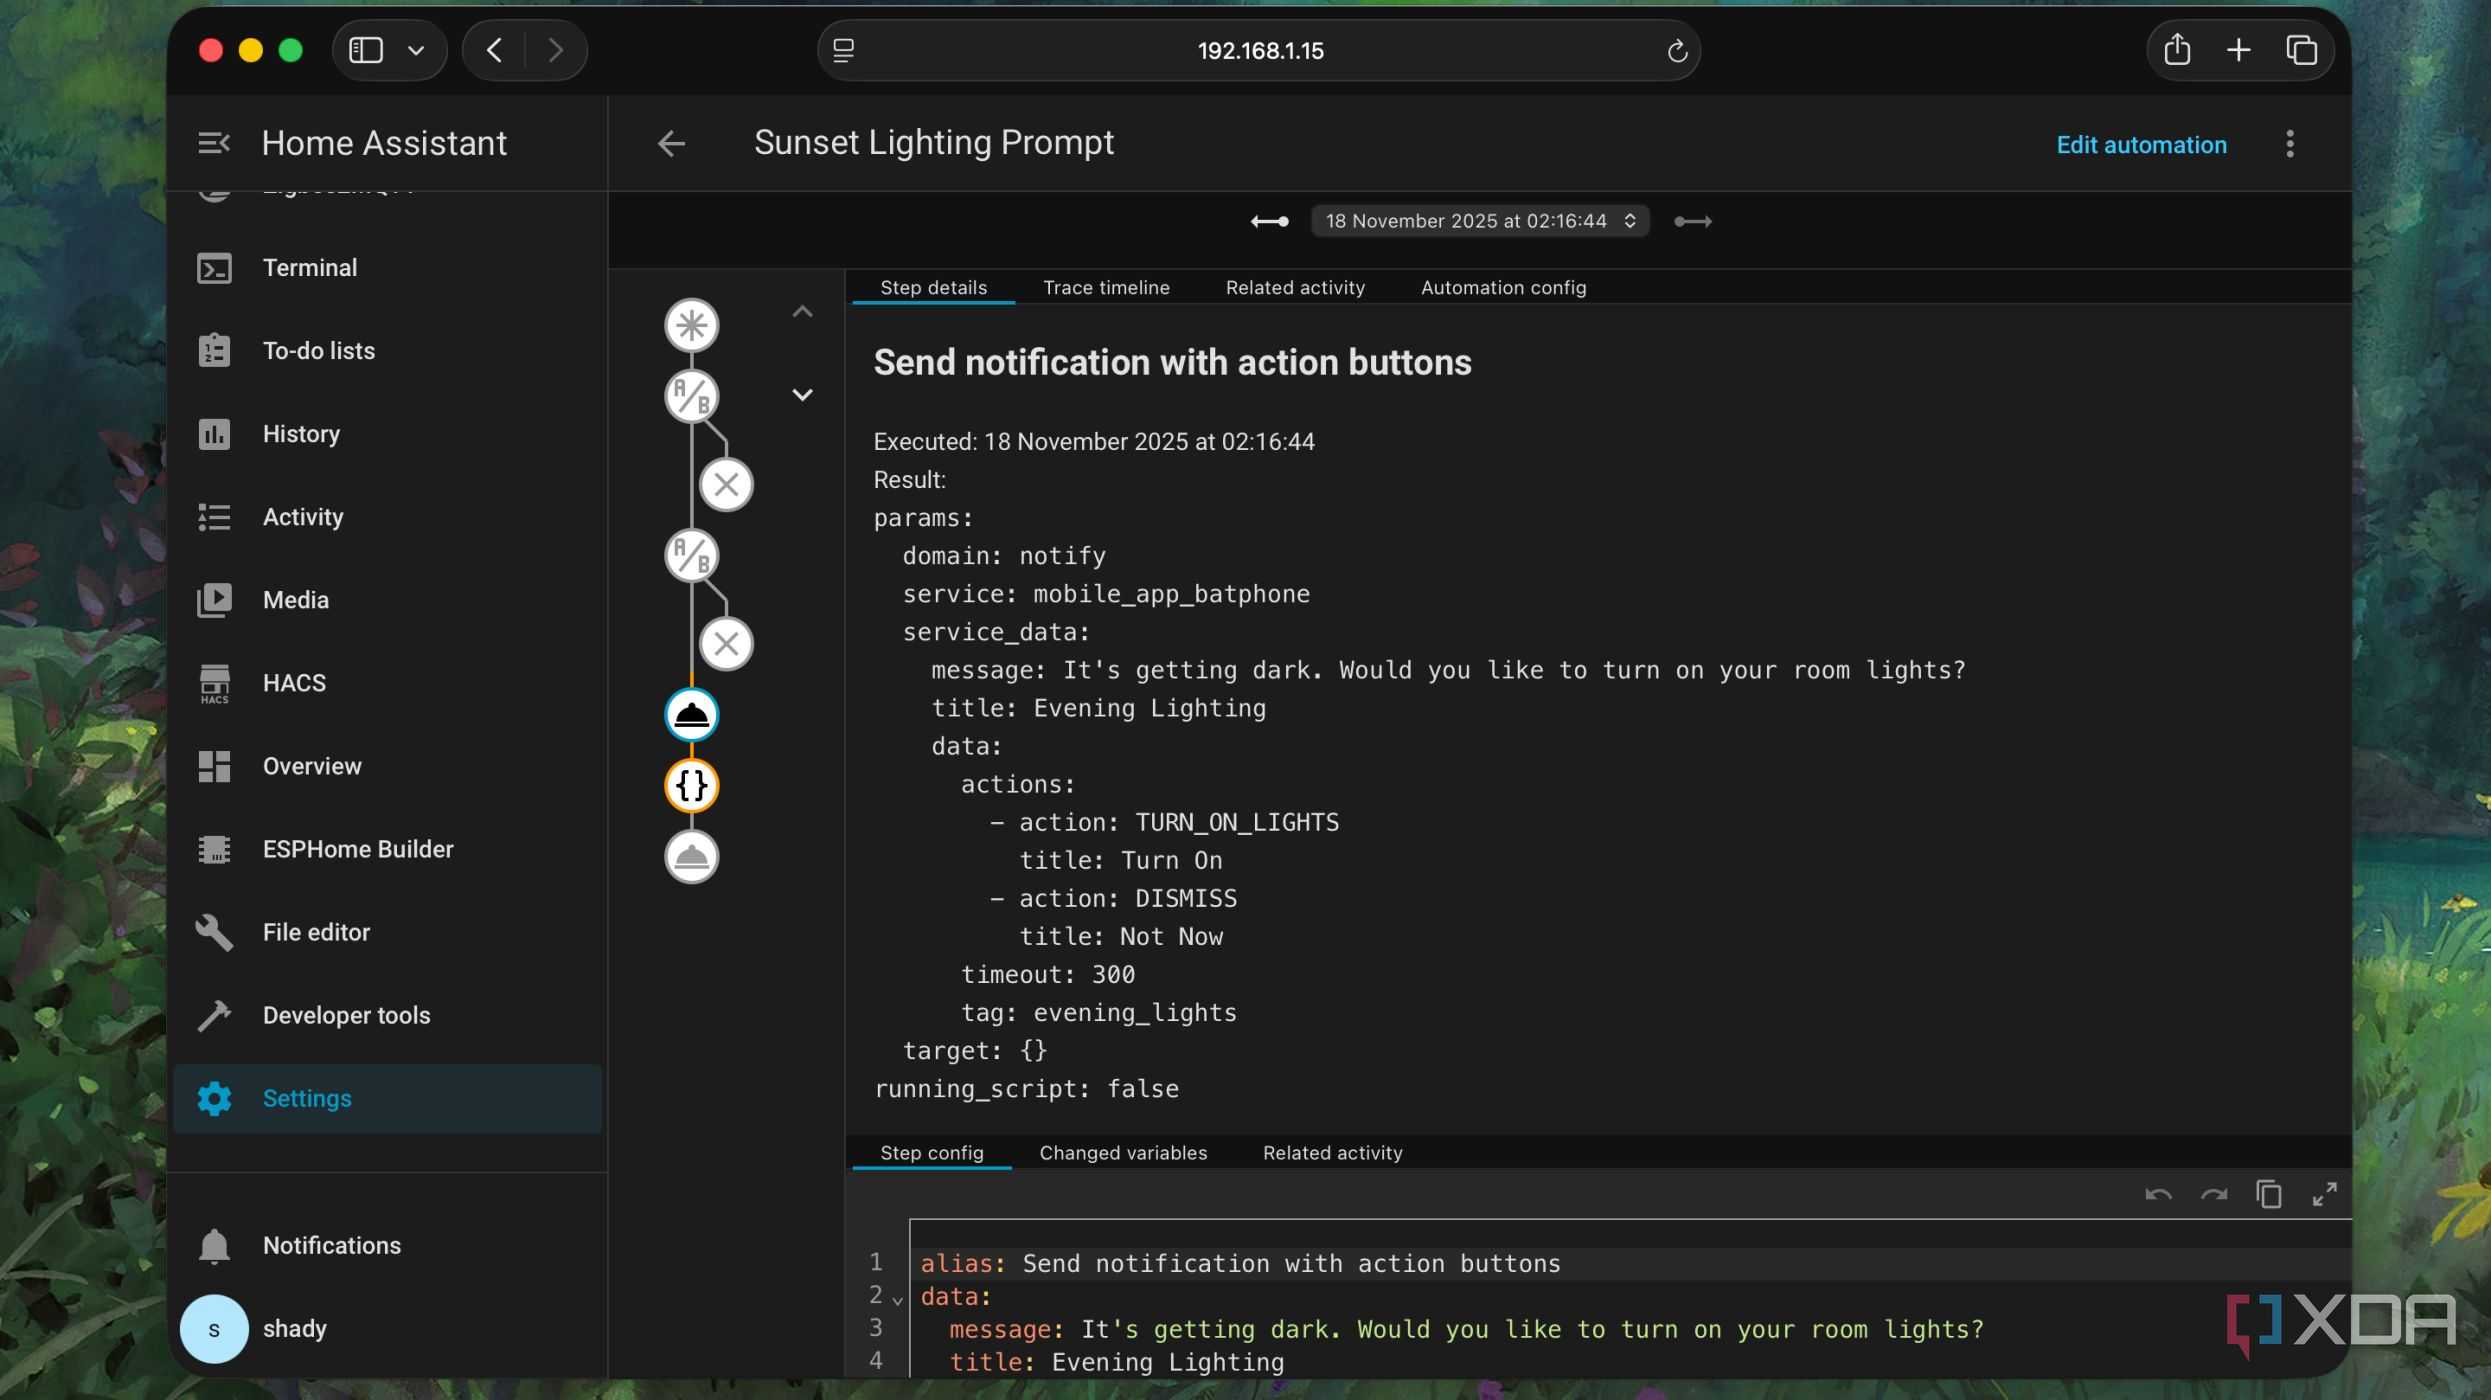Select the first A/B choose node
Image resolution: width=2491 pixels, height=1400 pixels.
(691, 396)
